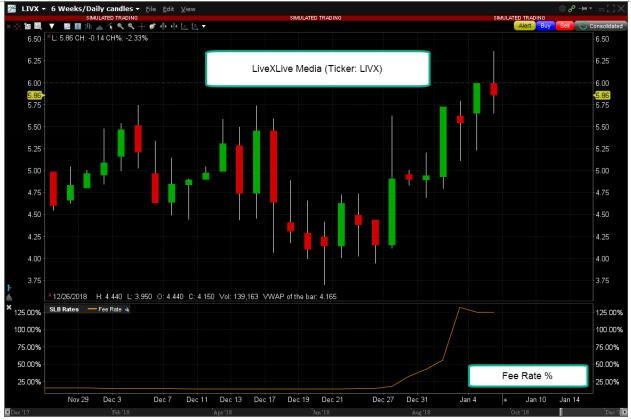This screenshot has height=420, width=631.
Task: Click the second horizontal-arrows icon in the toolbar
Action: (174, 26)
